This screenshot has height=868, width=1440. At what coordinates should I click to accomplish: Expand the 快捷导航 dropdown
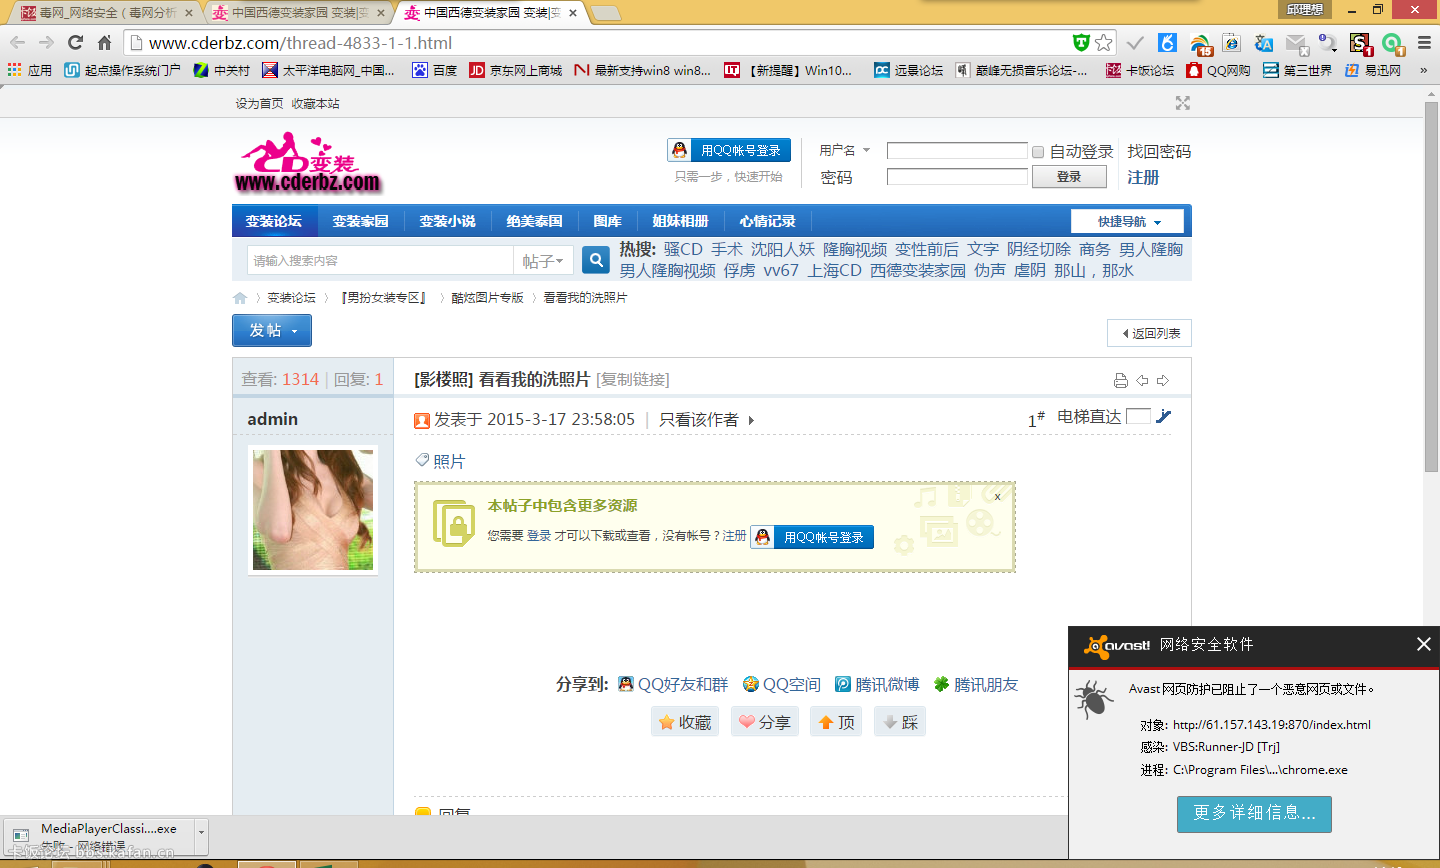coord(1127,221)
